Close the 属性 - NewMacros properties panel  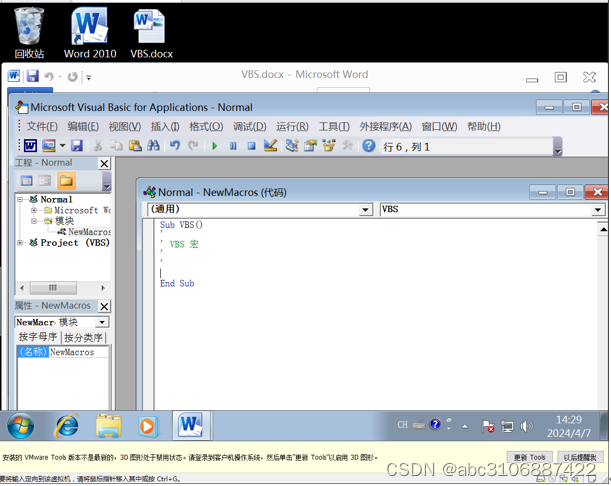tap(104, 307)
